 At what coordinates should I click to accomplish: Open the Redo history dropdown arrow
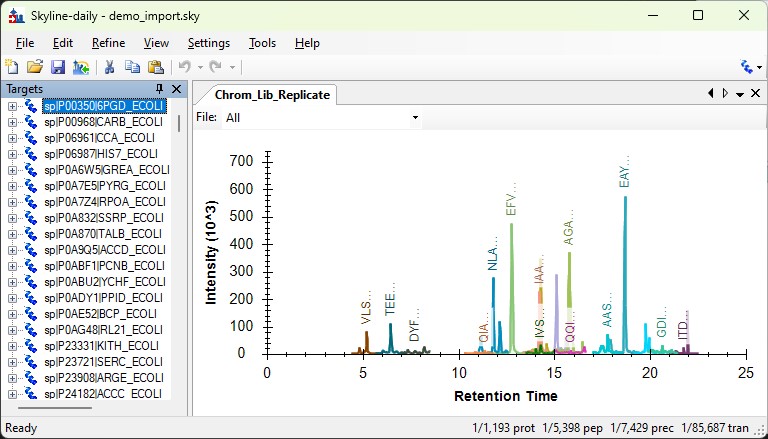232,67
